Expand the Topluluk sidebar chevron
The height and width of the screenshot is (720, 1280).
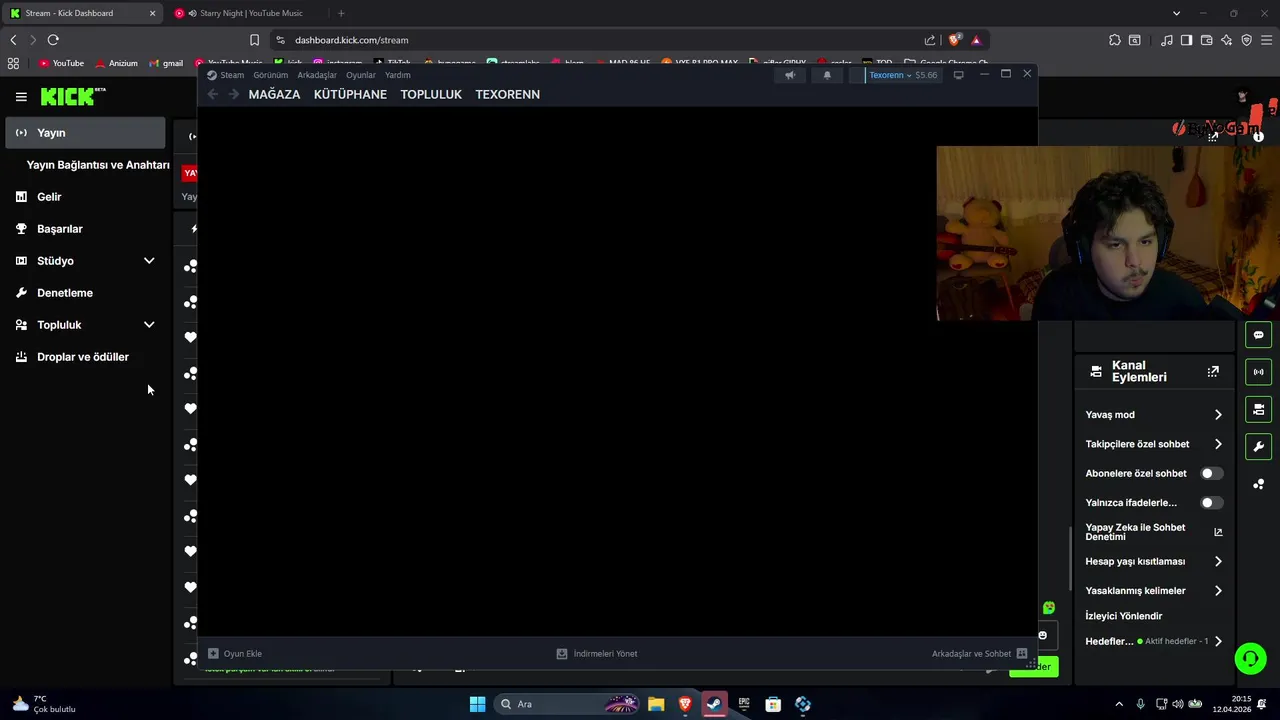(x=149, y=325)
